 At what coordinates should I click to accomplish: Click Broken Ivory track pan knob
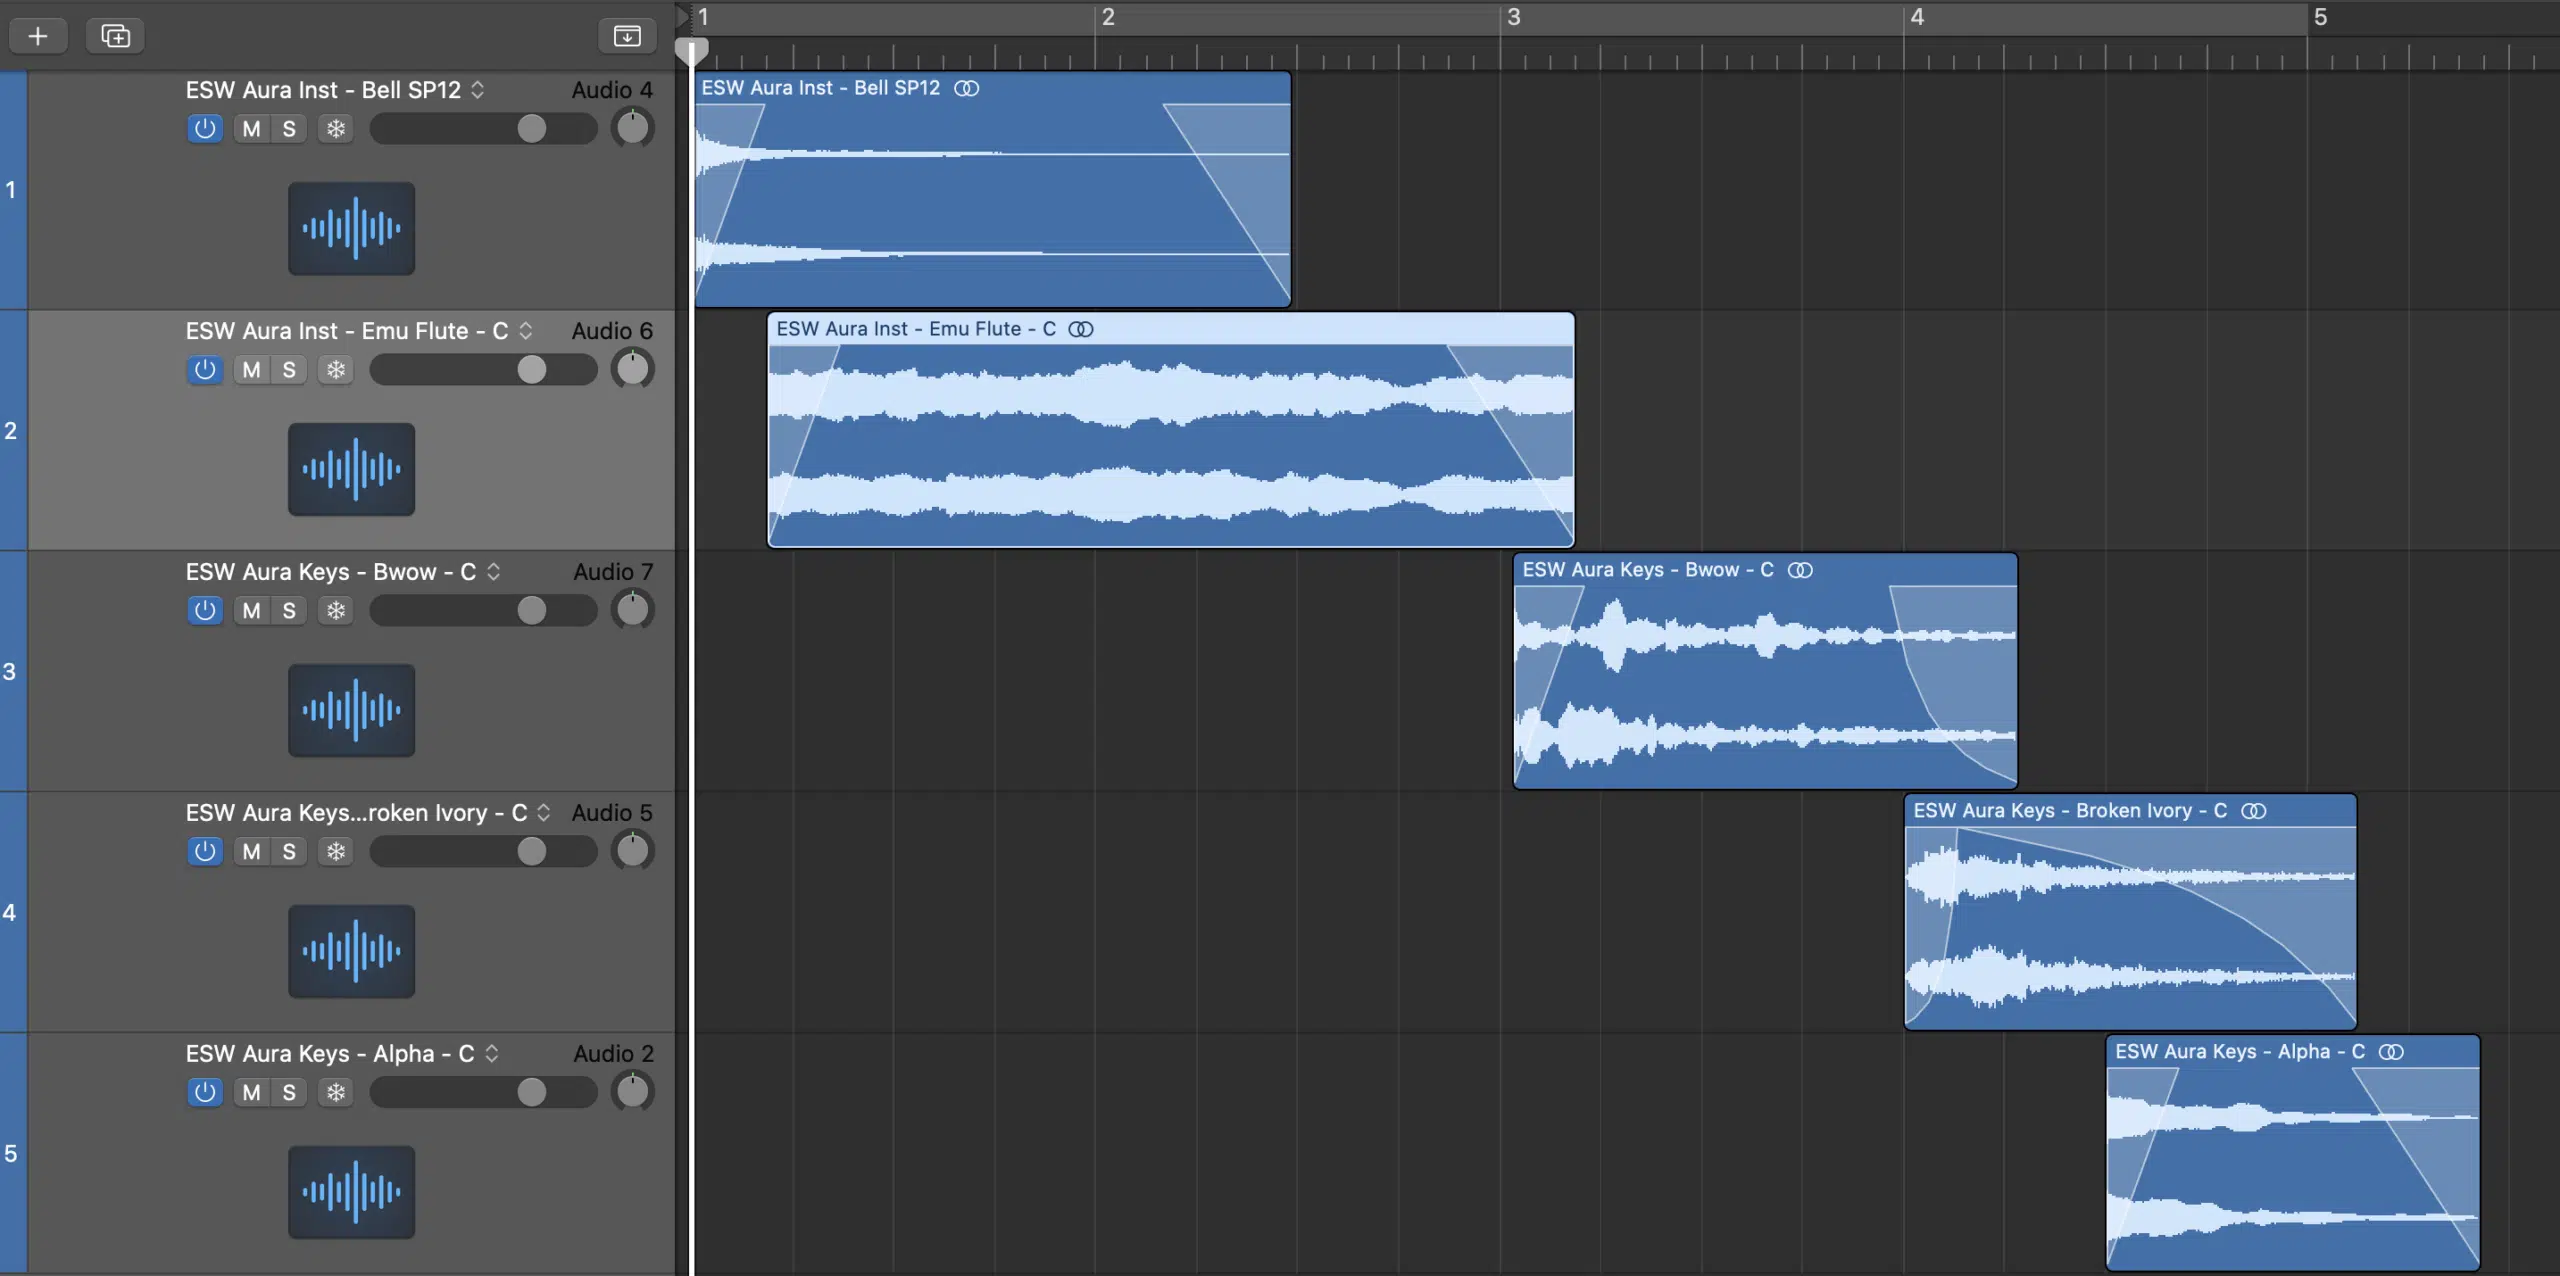[x=633, y=852]
